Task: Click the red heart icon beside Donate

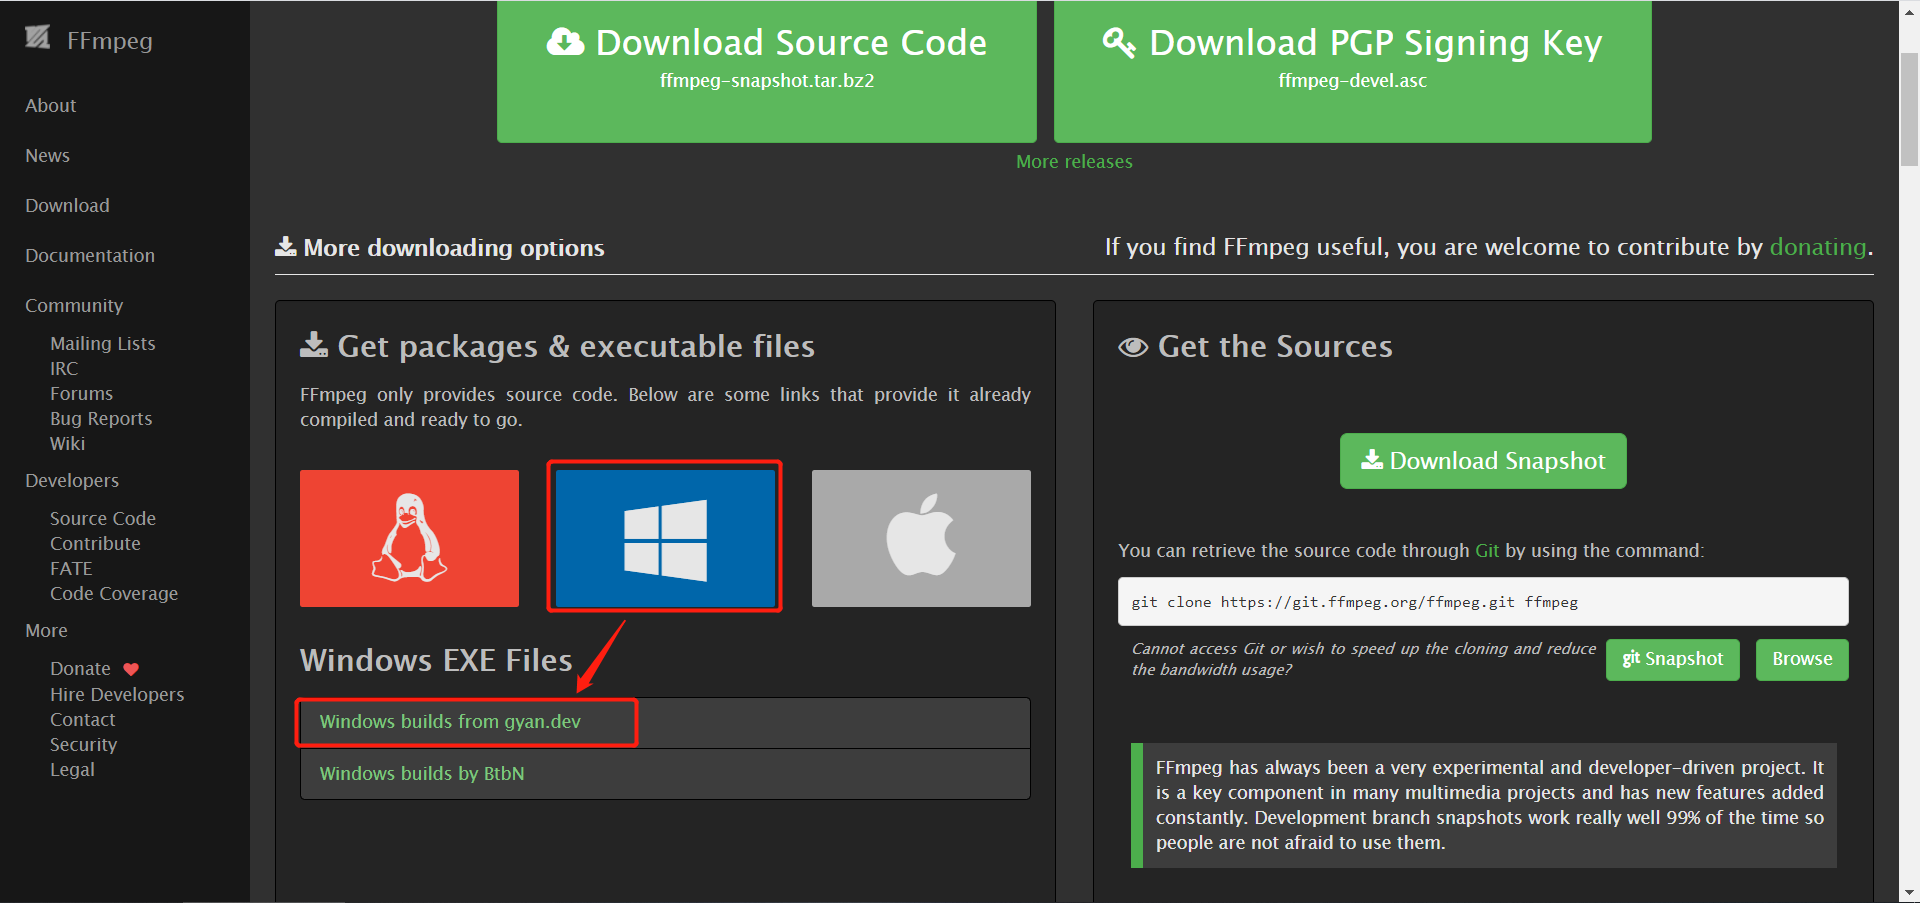Action: tap(131, 669)
